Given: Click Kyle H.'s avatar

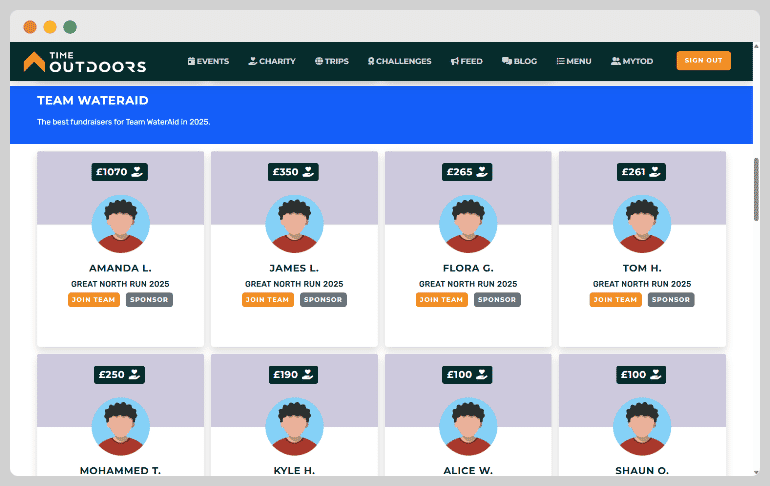Looking at the screenshot, I should point(294,426).
